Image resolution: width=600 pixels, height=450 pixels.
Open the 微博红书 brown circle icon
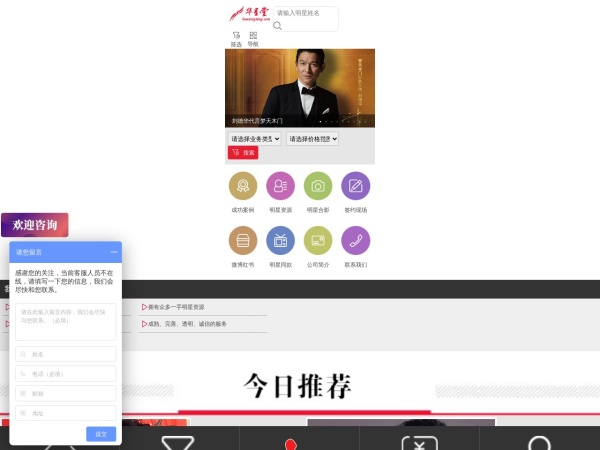point(243,240)
